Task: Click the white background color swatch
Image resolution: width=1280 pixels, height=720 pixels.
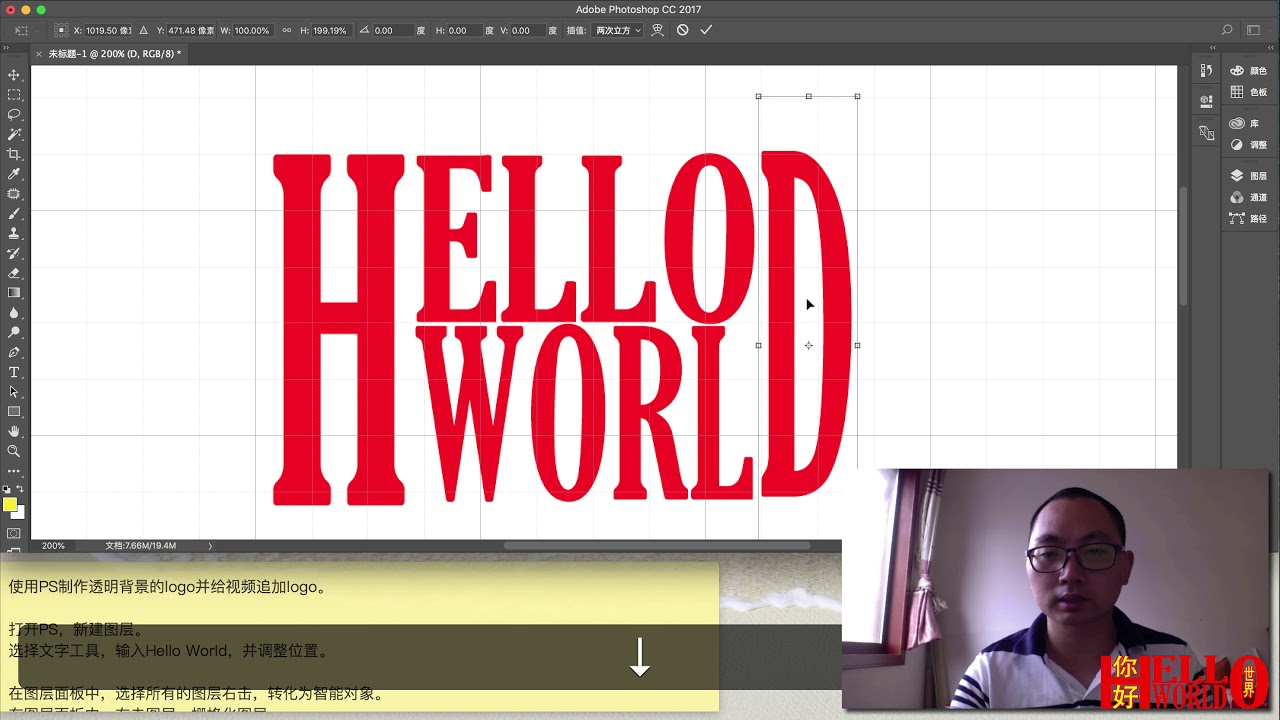Action: pyautogui.click(x=20, y=514)
